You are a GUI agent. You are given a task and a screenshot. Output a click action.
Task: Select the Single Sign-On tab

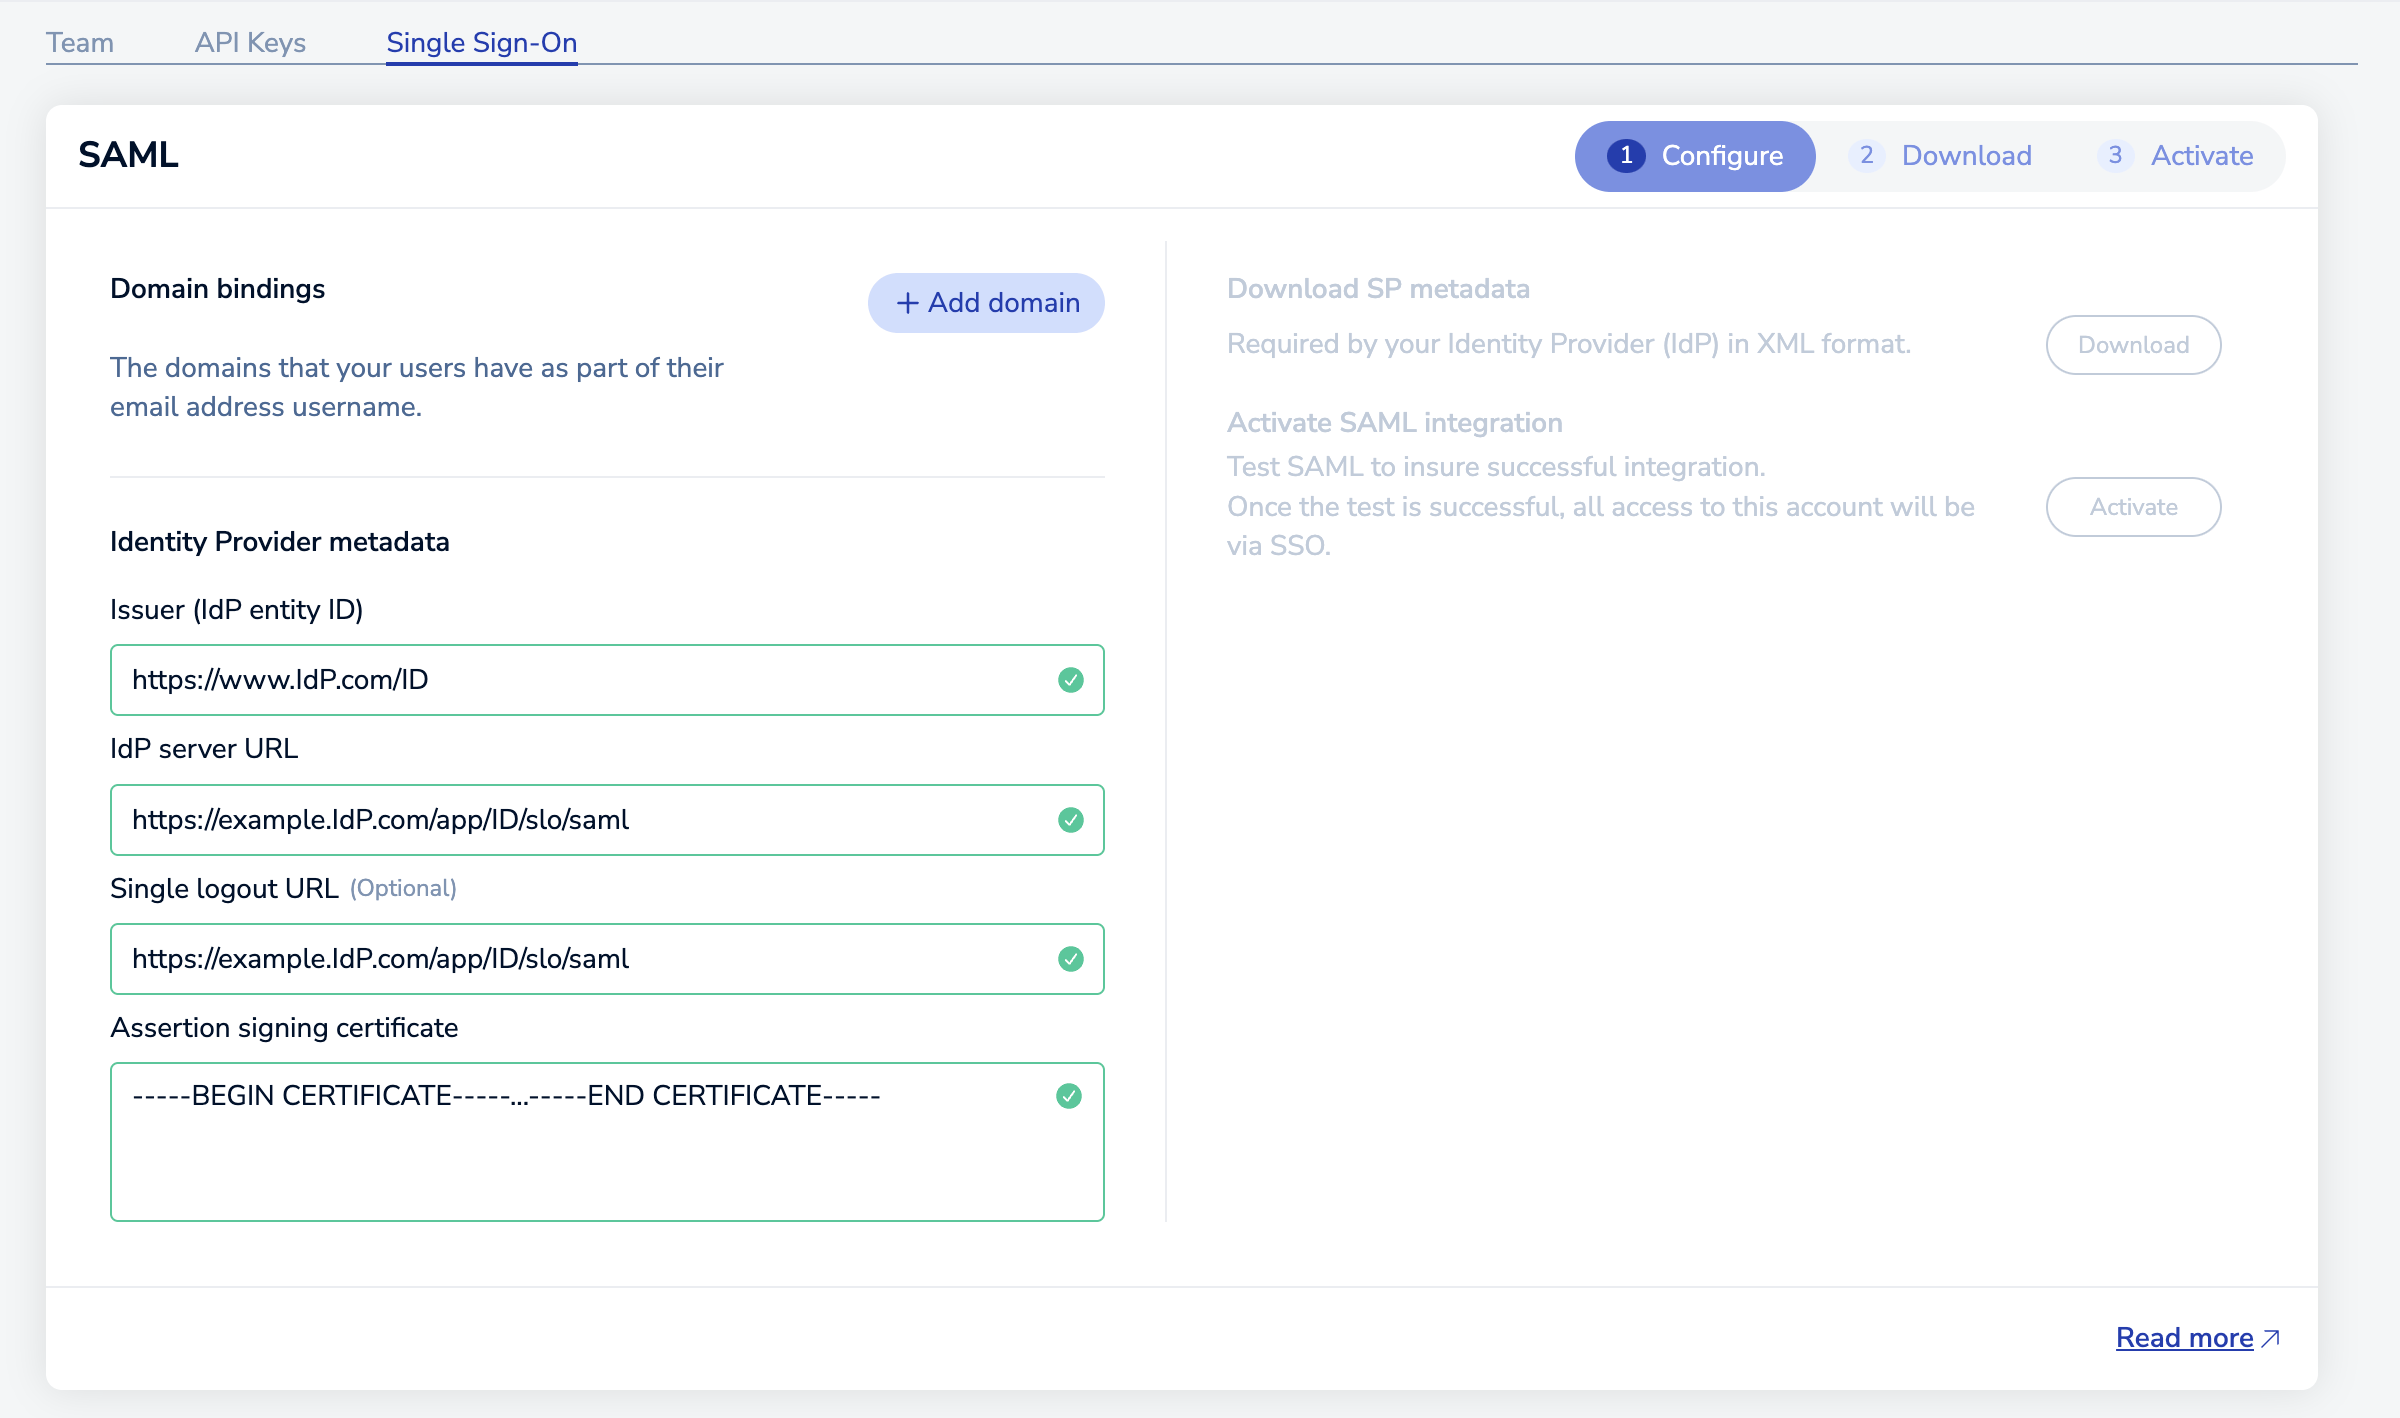[x=481, y=43]
